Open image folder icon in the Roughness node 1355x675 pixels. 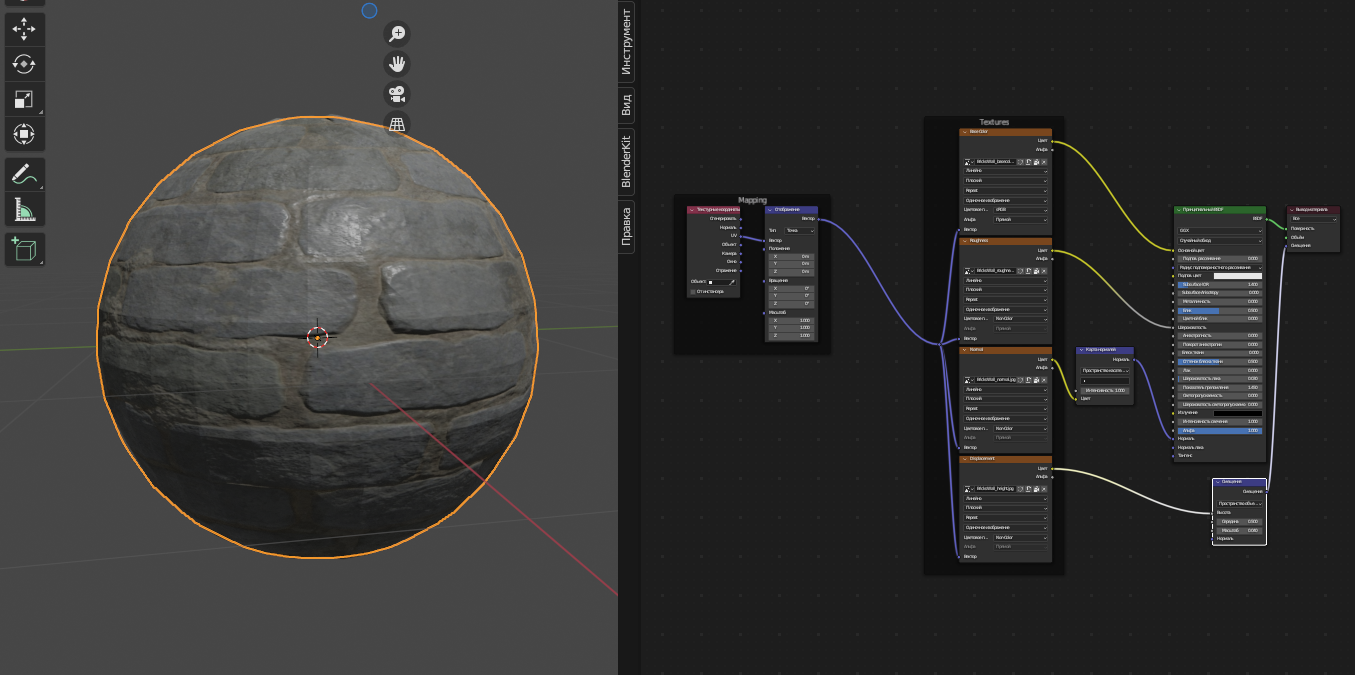click(x=1036, y=271)
